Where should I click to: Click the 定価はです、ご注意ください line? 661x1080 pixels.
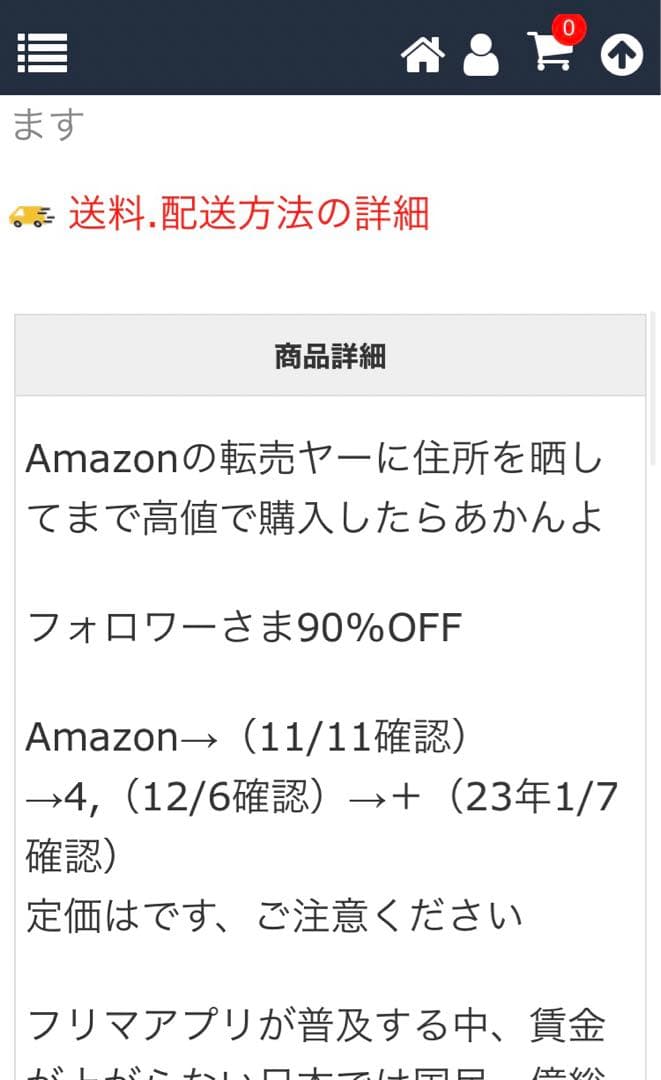pos(274,915)
